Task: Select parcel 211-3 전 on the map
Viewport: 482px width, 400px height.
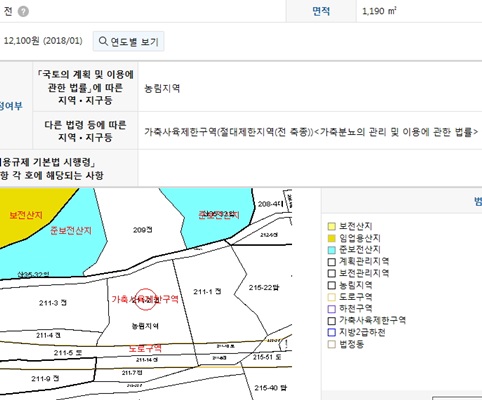Action: coord(53,303)
